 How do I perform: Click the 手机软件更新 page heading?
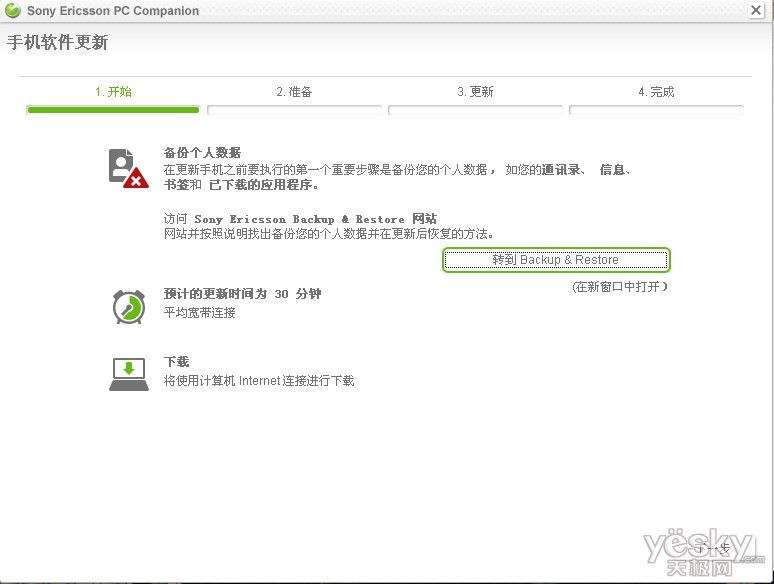coord(57,42)
